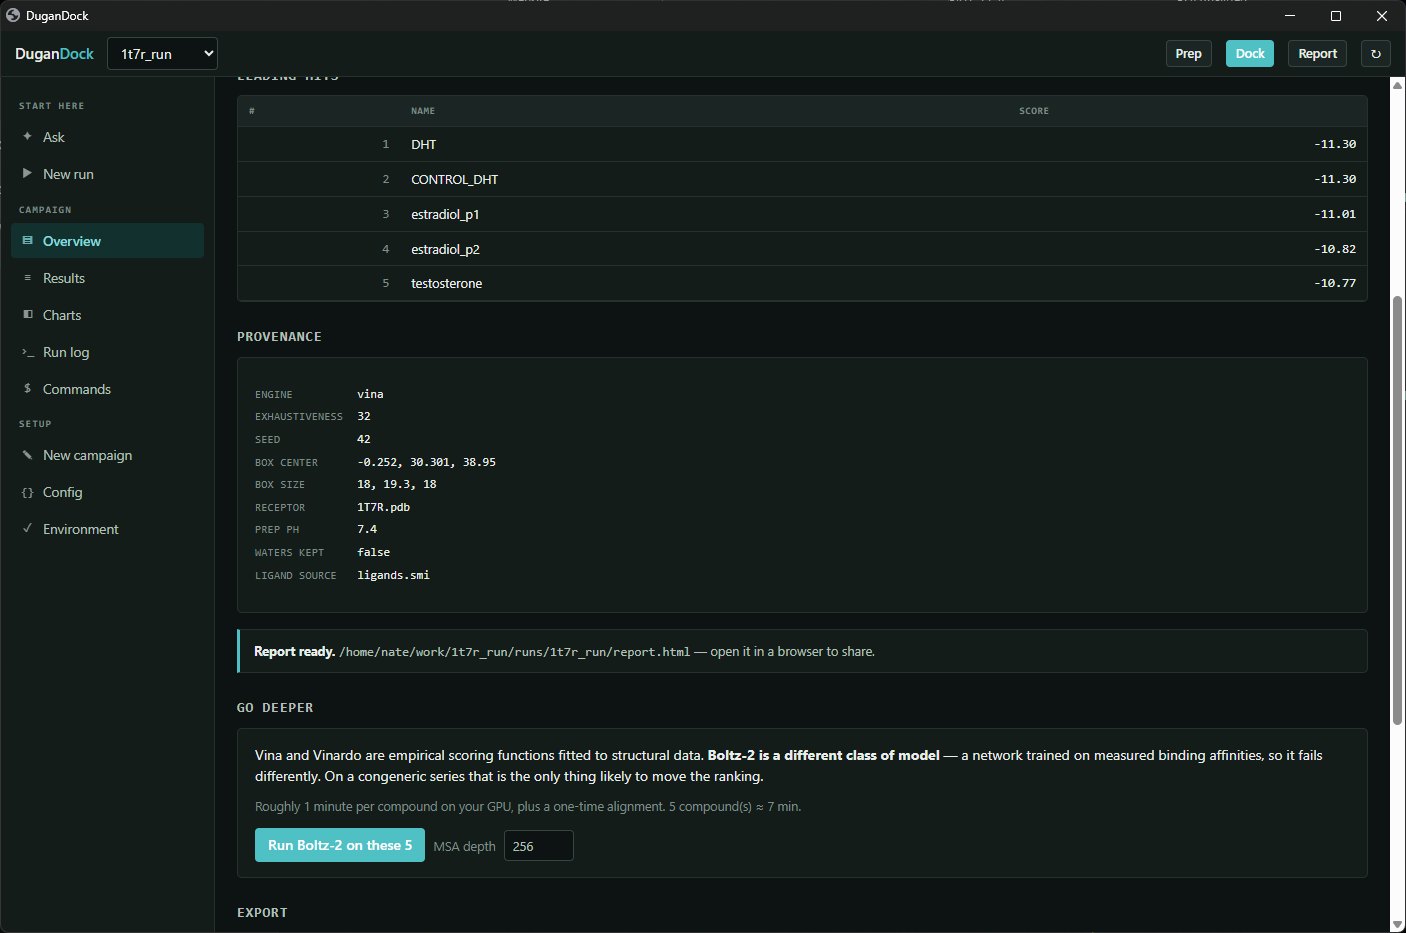
Task: Click the engine value vina
Action: (x=370, y=394)
